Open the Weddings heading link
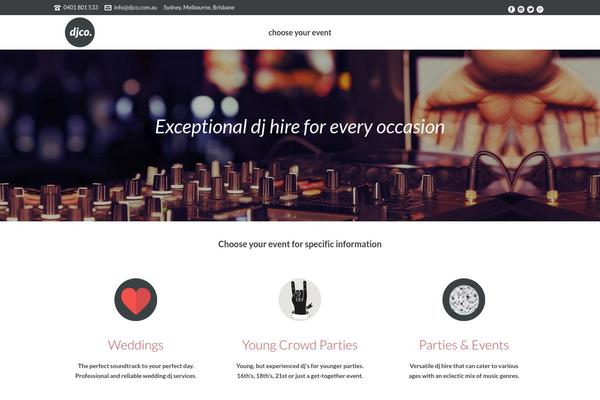This screenshot has height=400, width=600. (135, 345)
